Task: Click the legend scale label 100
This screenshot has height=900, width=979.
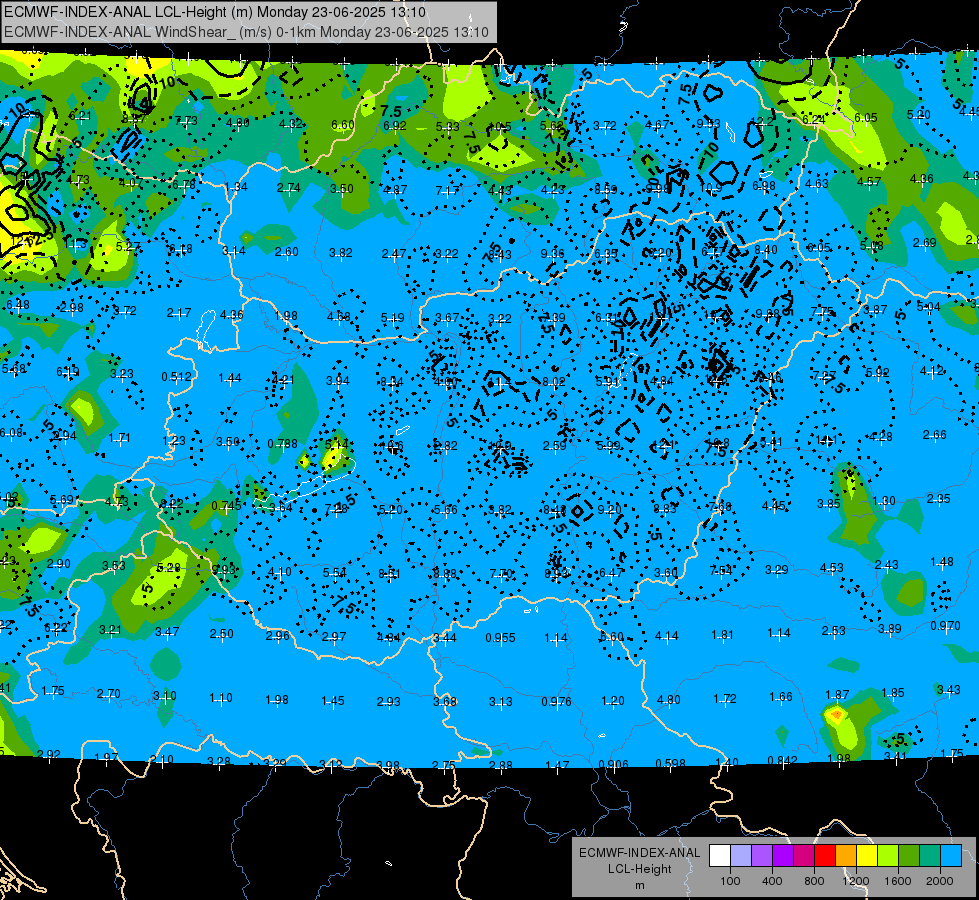Action: pos(730,881)
